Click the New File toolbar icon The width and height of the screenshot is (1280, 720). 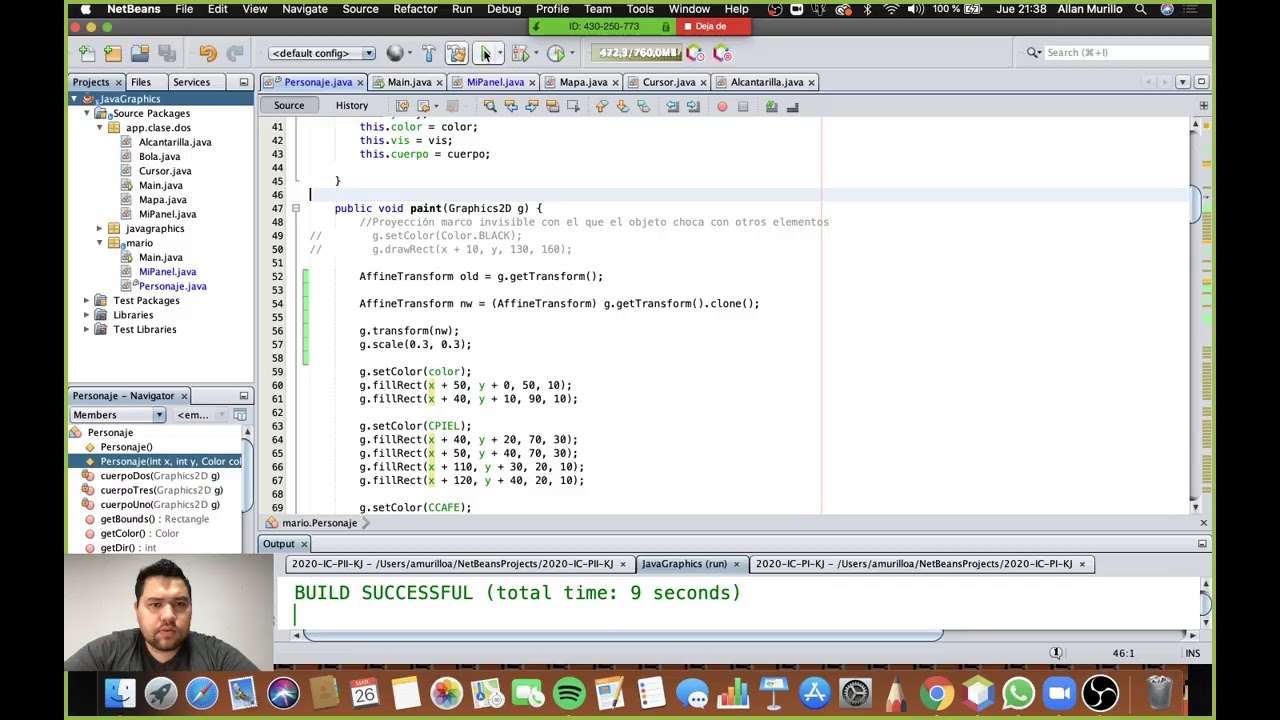pyautogui.click(x=87, y=53)
